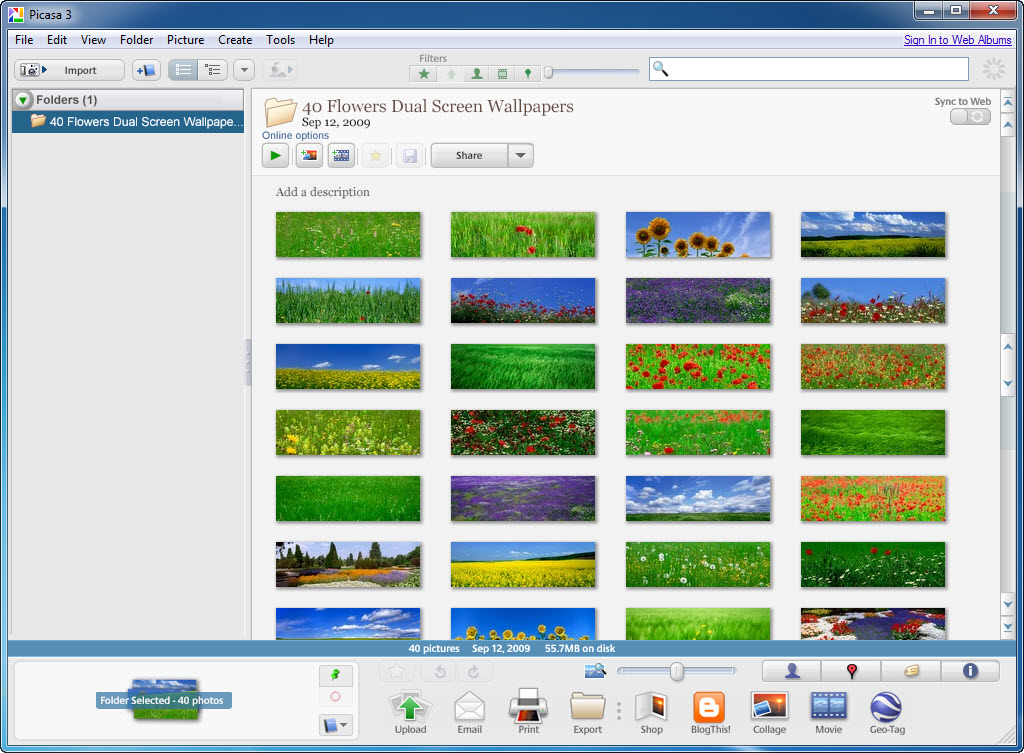Open the Folder menu
This screenshot has width=1024, height=753.
pyautogui.click(x=136, y=40)
